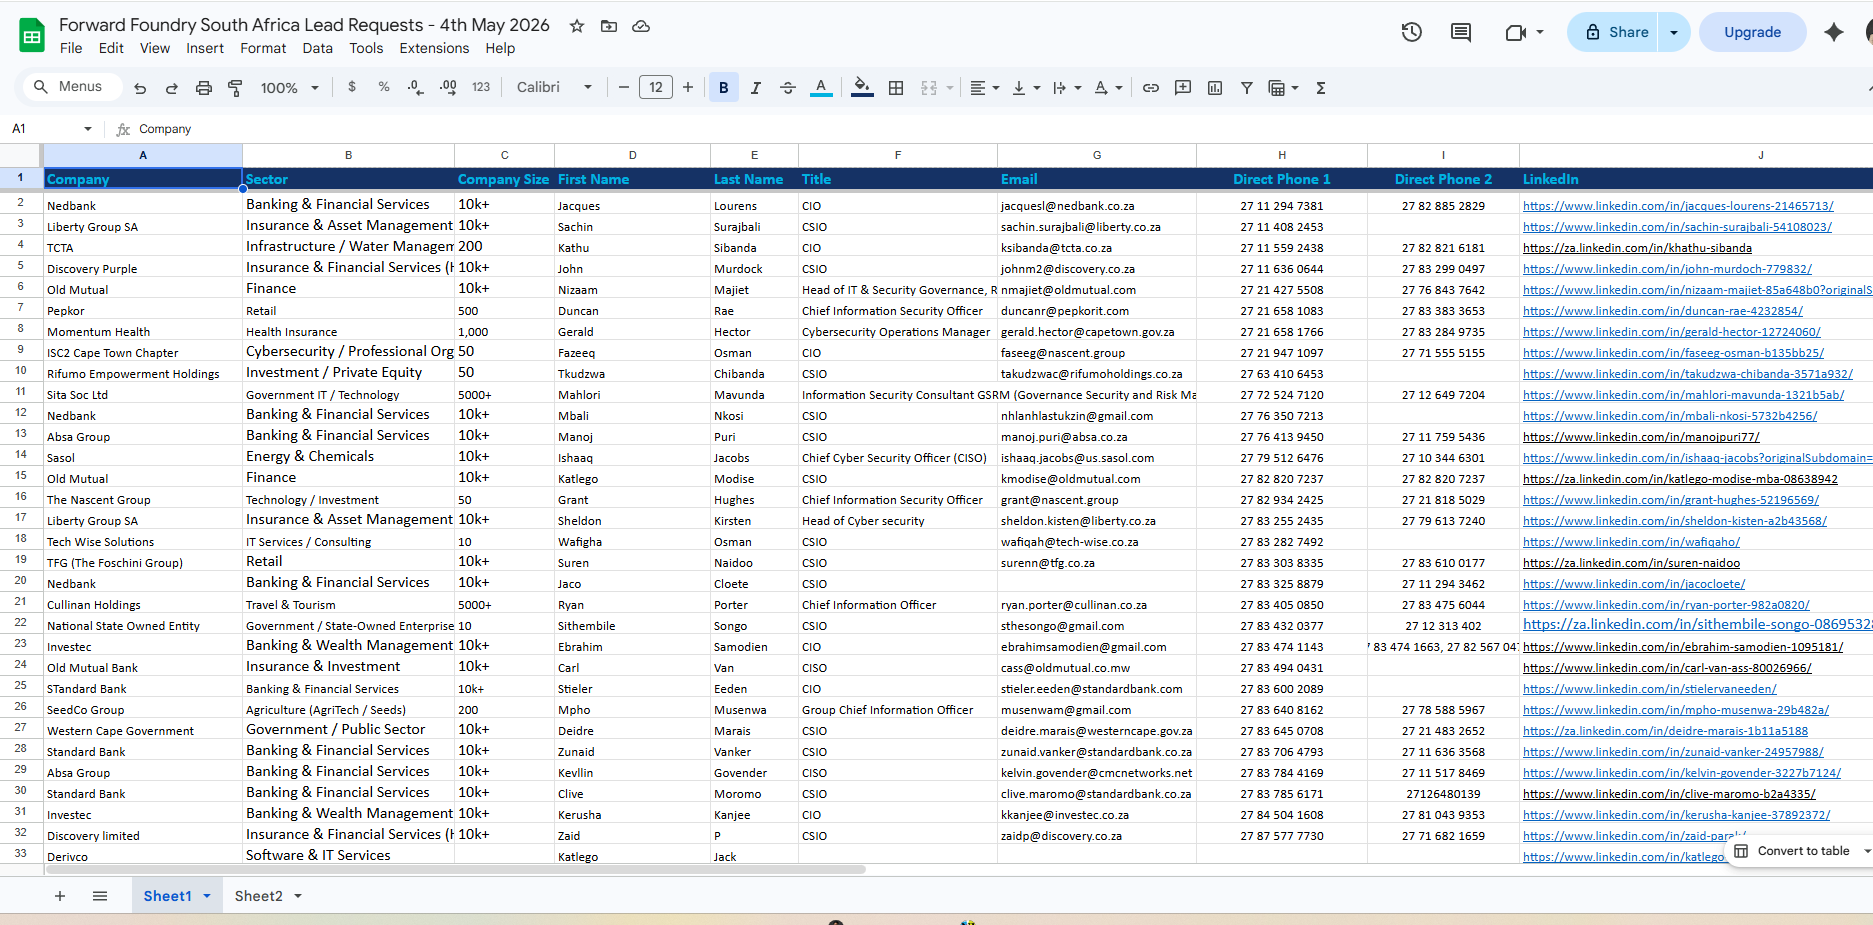Open the Insert menu
This screenshot has height=925, width=1873.
click(x=205, y=48)
